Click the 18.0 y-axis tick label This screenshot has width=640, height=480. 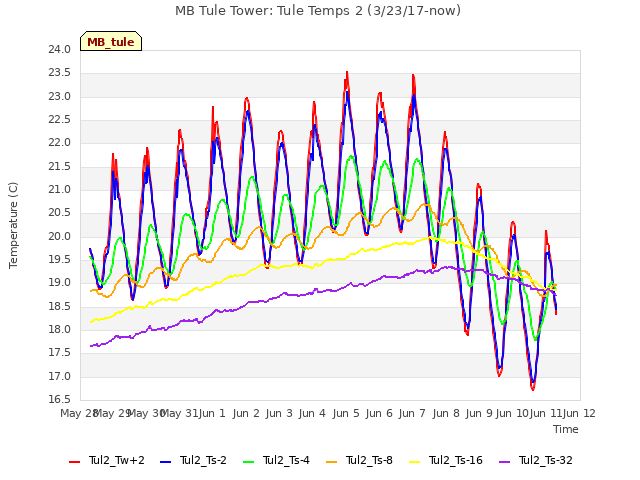(x=60, y=329)
